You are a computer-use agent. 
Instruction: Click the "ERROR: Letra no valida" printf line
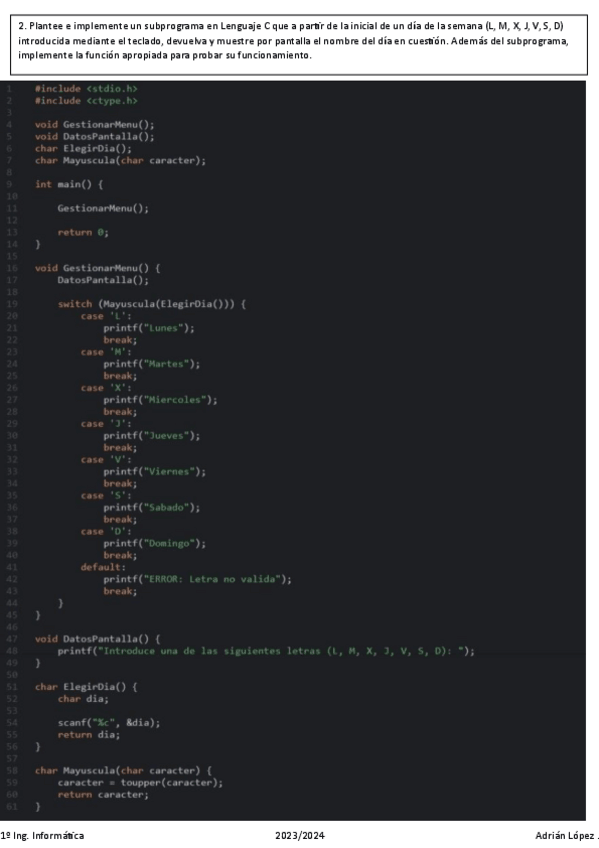tap(197, 579)
